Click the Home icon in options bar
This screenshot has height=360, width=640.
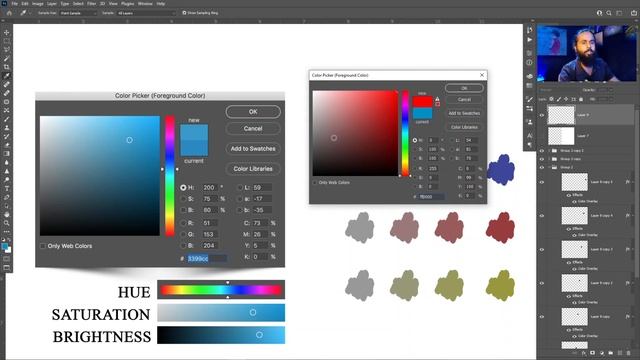click(x=9, y=13)
